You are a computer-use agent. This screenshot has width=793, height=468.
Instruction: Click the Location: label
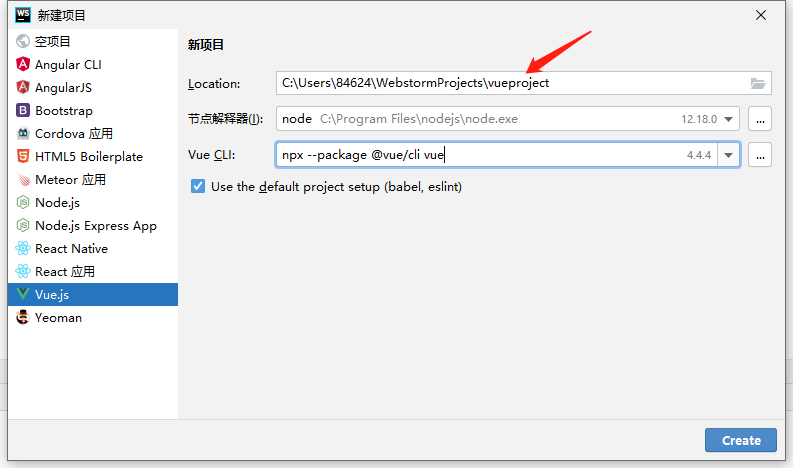click(214, 83)
